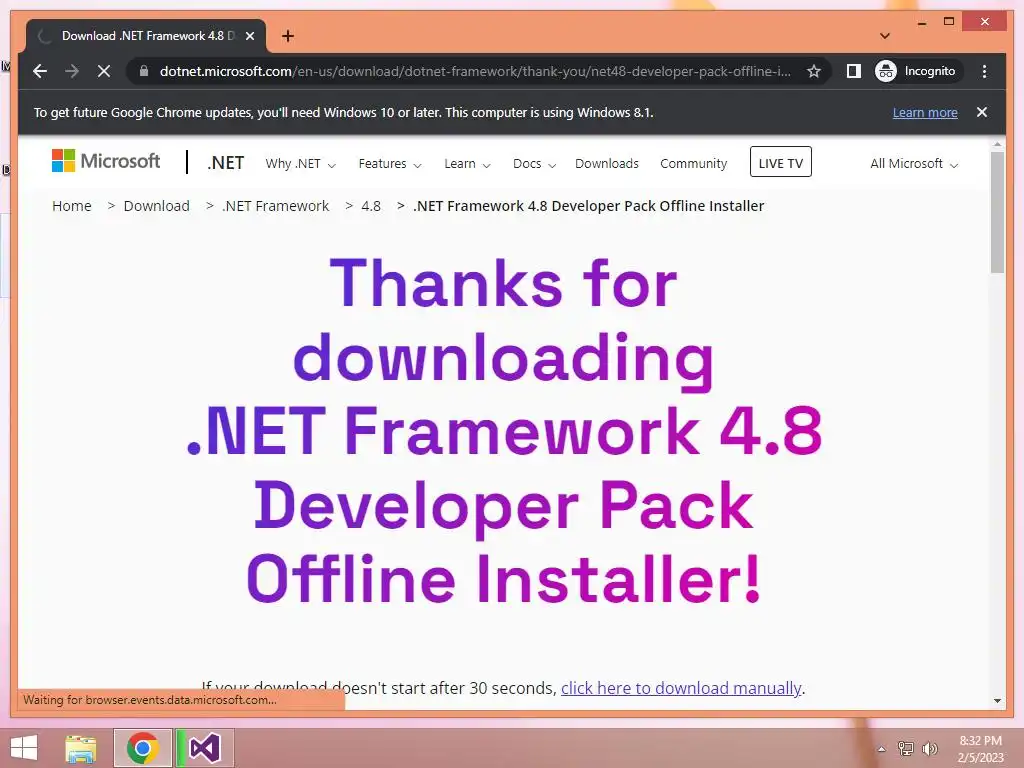Click the browser forward arrow
Image resolution: width=1024 pixels, height=768 pixels.
pos(72,71)
